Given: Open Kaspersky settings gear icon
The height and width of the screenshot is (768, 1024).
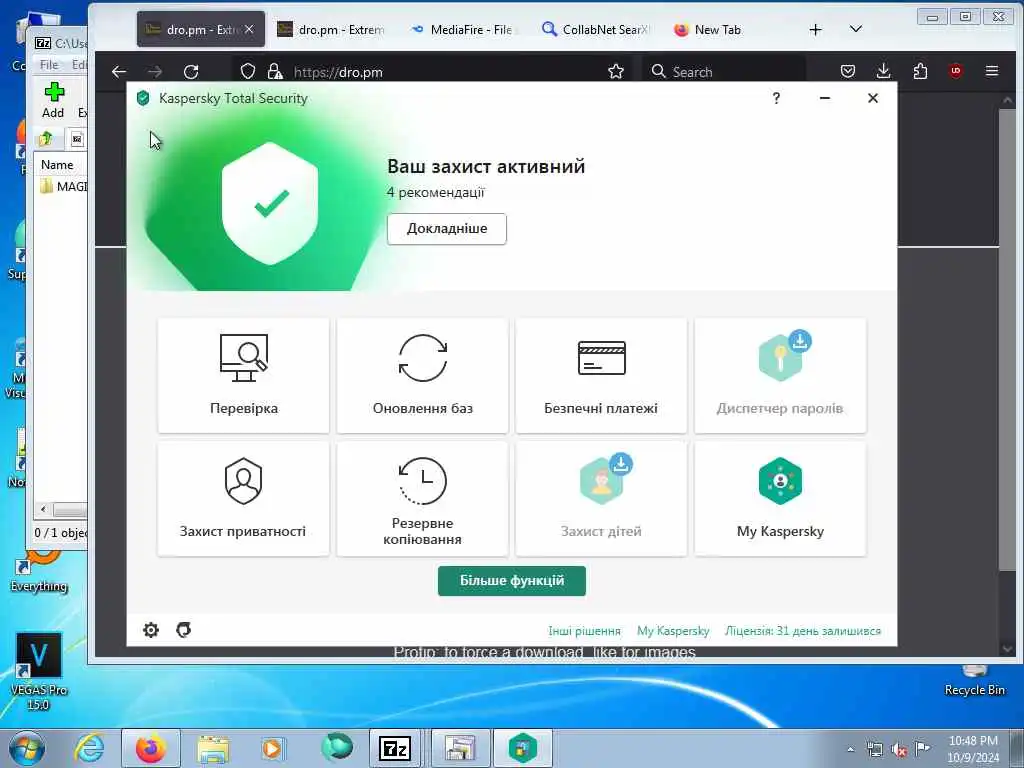Looking at the screenshot, I should pos(151,630).
